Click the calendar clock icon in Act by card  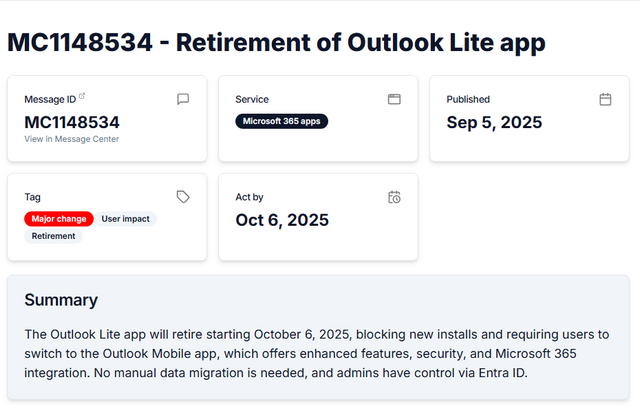[x=394, y=197]
